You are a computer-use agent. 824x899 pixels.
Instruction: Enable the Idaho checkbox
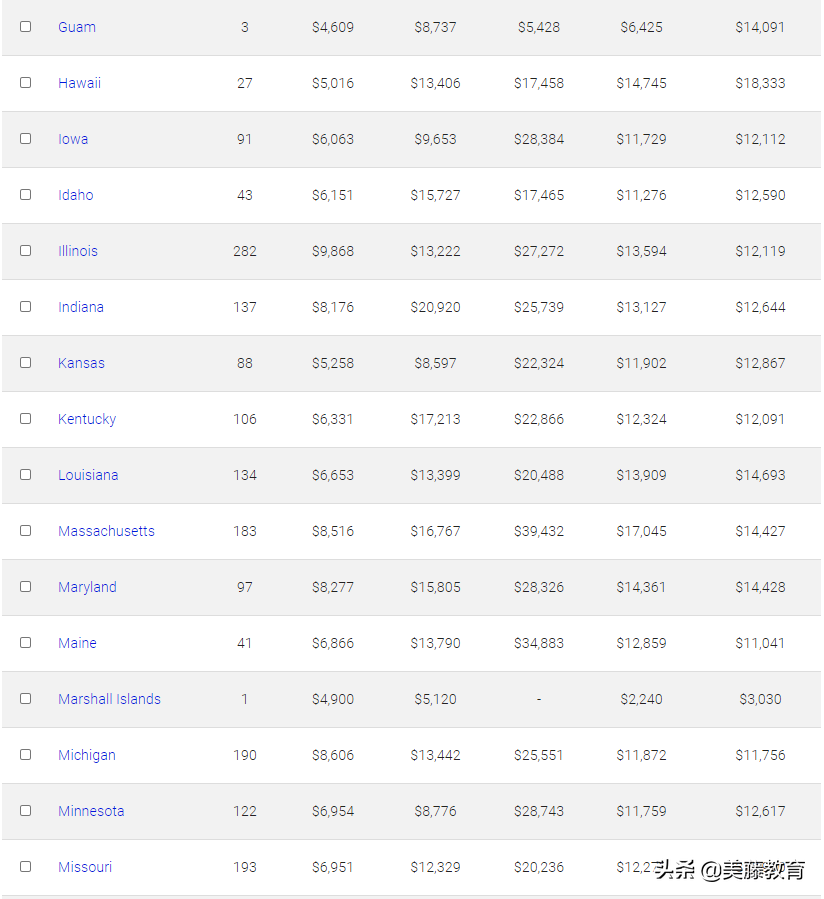(x=26, y=195)
